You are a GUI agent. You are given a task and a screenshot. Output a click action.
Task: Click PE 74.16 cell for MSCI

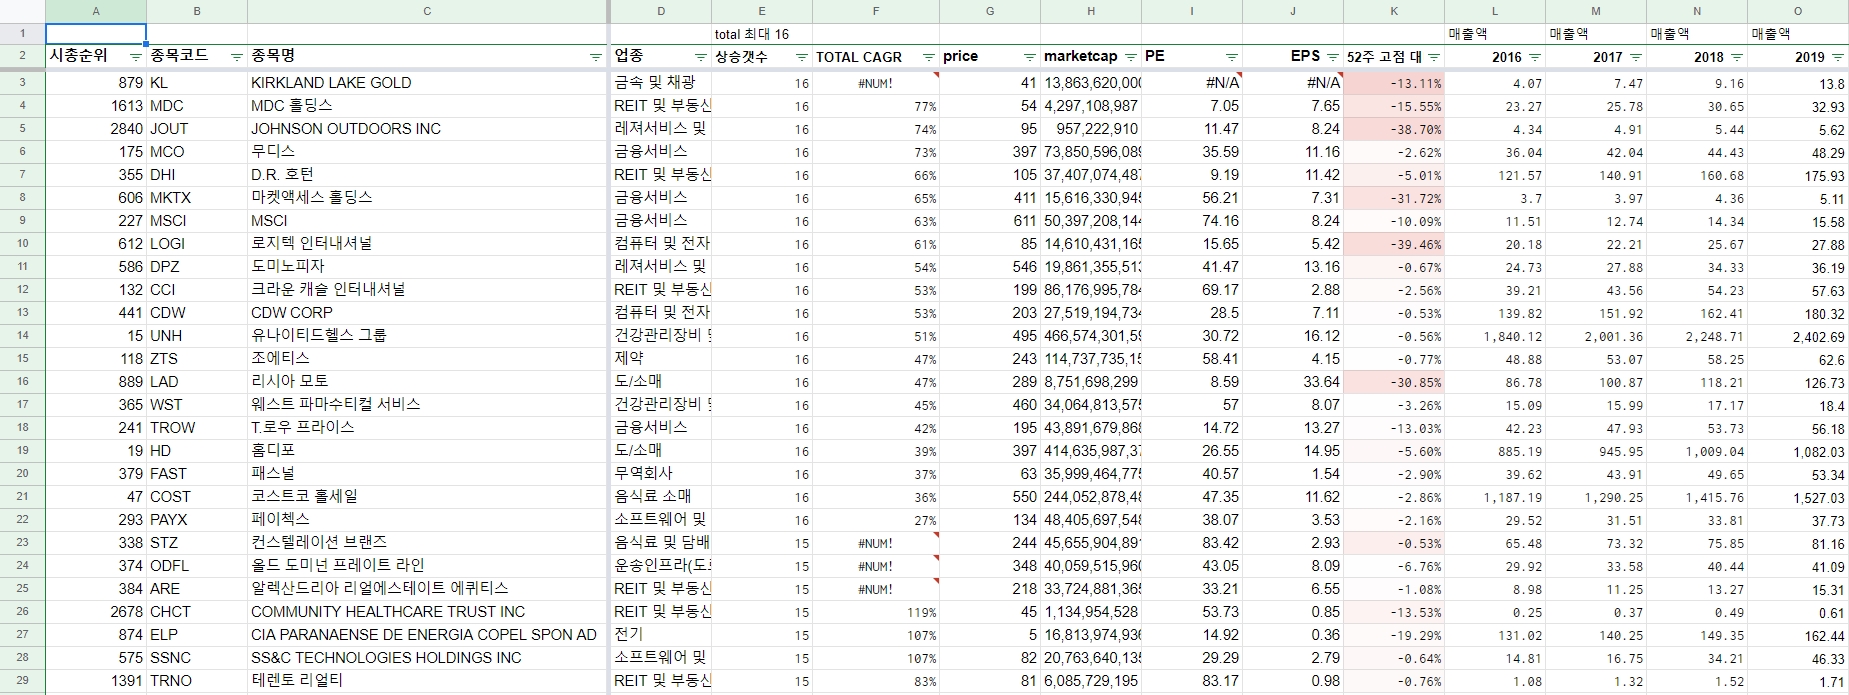pyautogui.click(x=1192, y=221)
